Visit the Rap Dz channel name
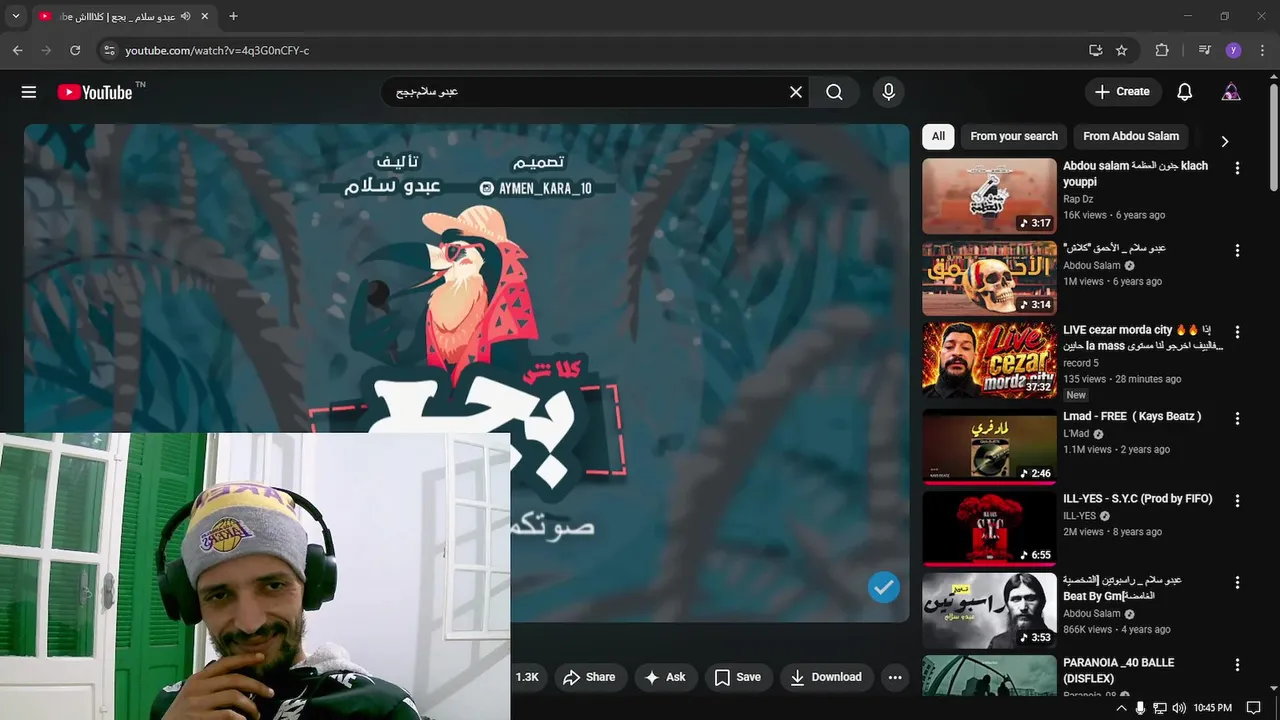The width and height of the screenshot is (1280, 720). 1078,199
